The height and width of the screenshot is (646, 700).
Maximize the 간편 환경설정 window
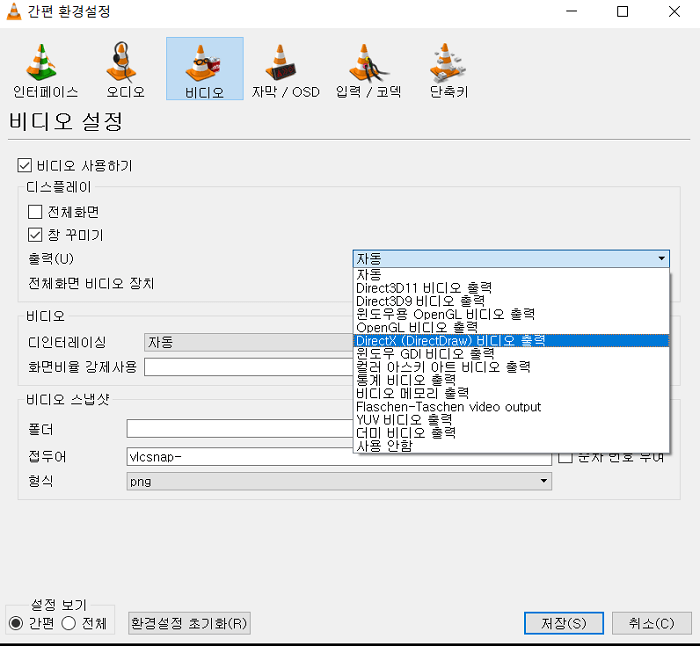(x=622, y=11)
